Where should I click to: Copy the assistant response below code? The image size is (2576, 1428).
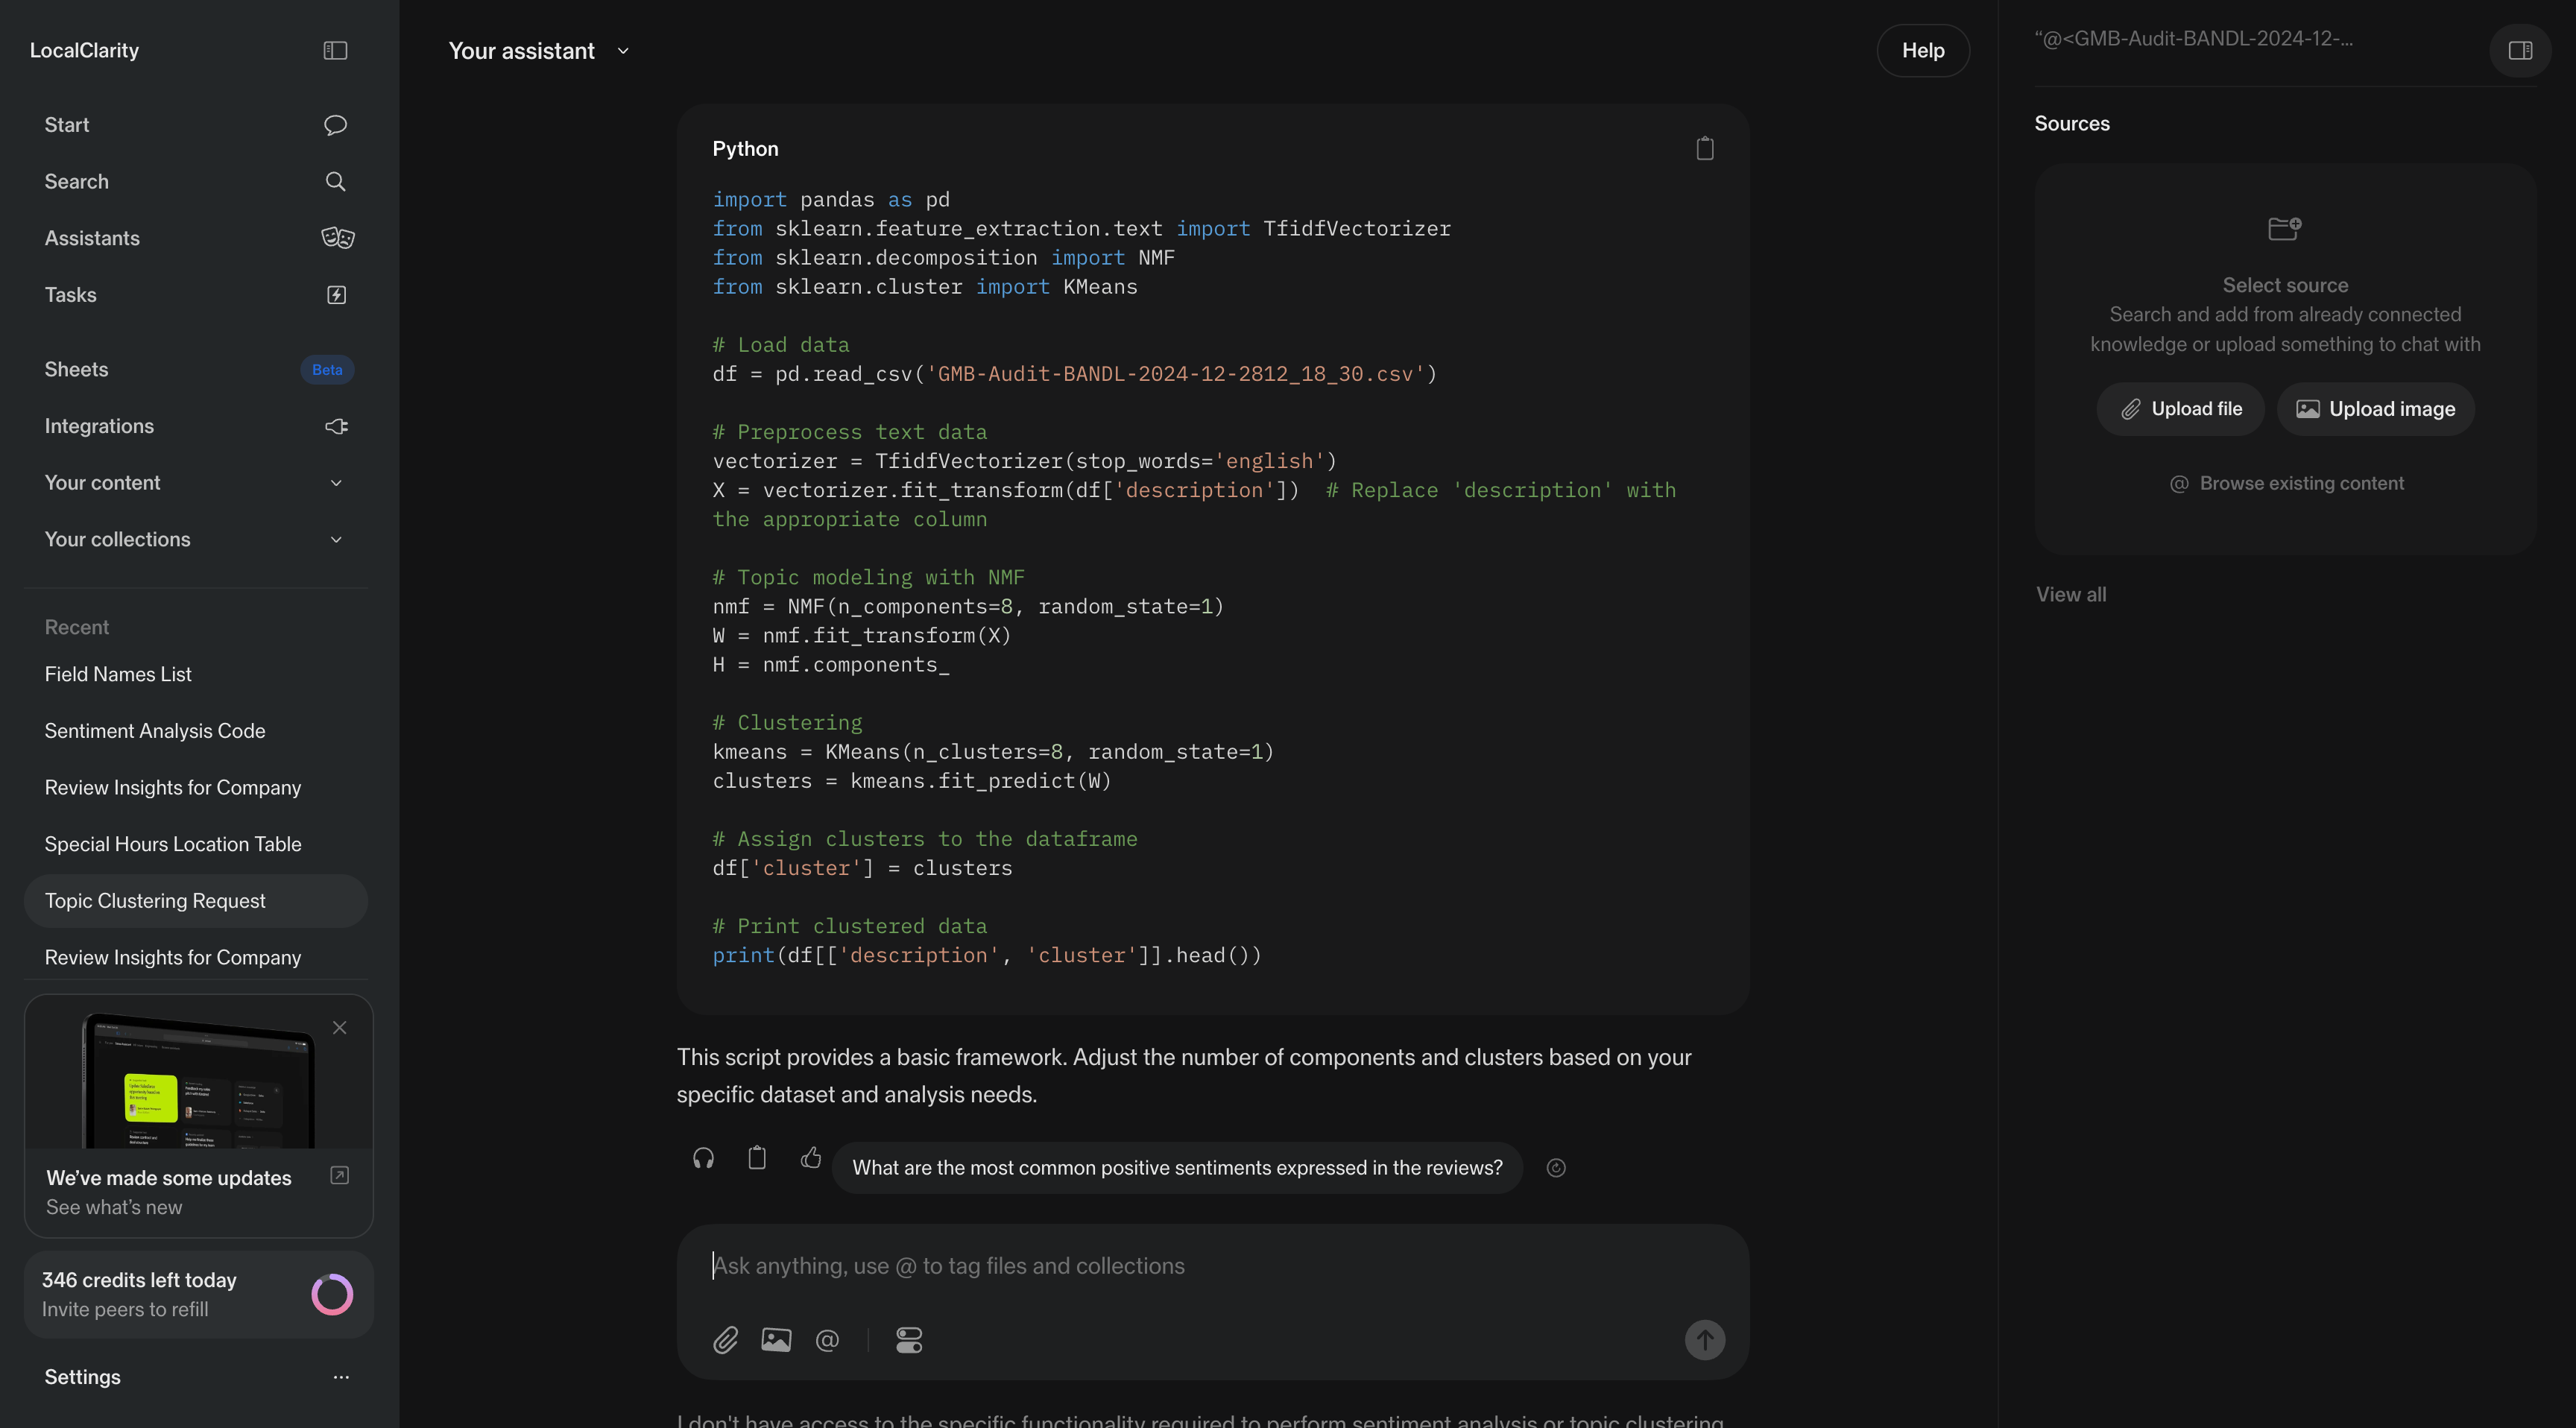click(x=757, y=1158)
